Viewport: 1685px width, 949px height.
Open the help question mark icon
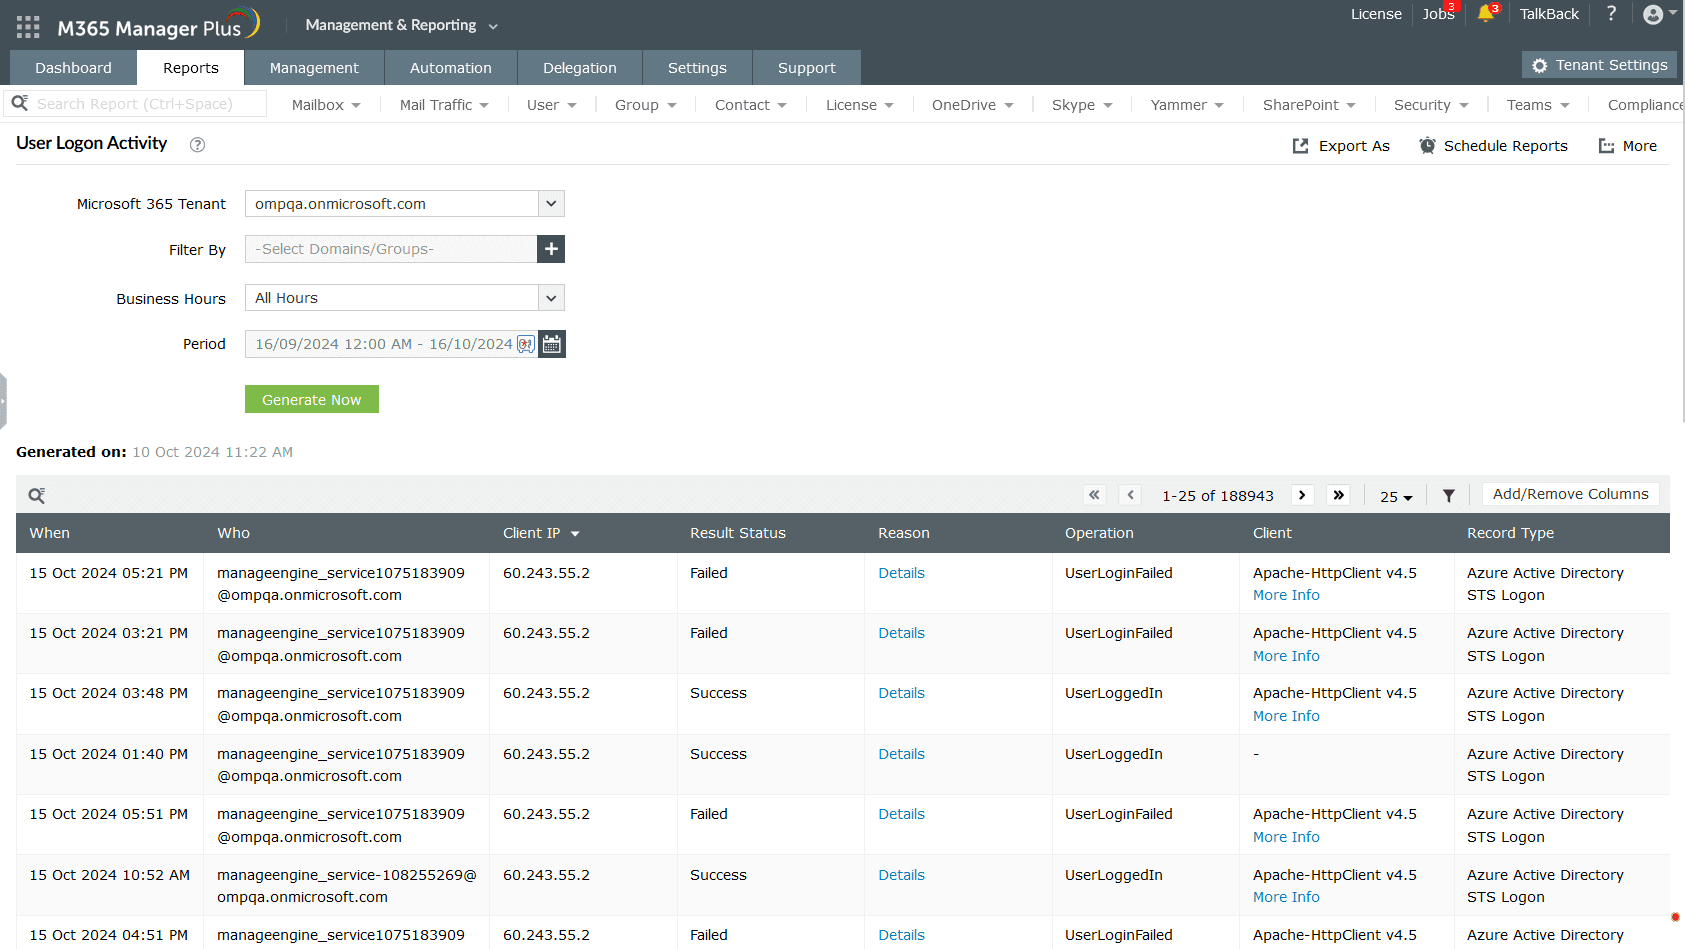[x=1611, y=14]
